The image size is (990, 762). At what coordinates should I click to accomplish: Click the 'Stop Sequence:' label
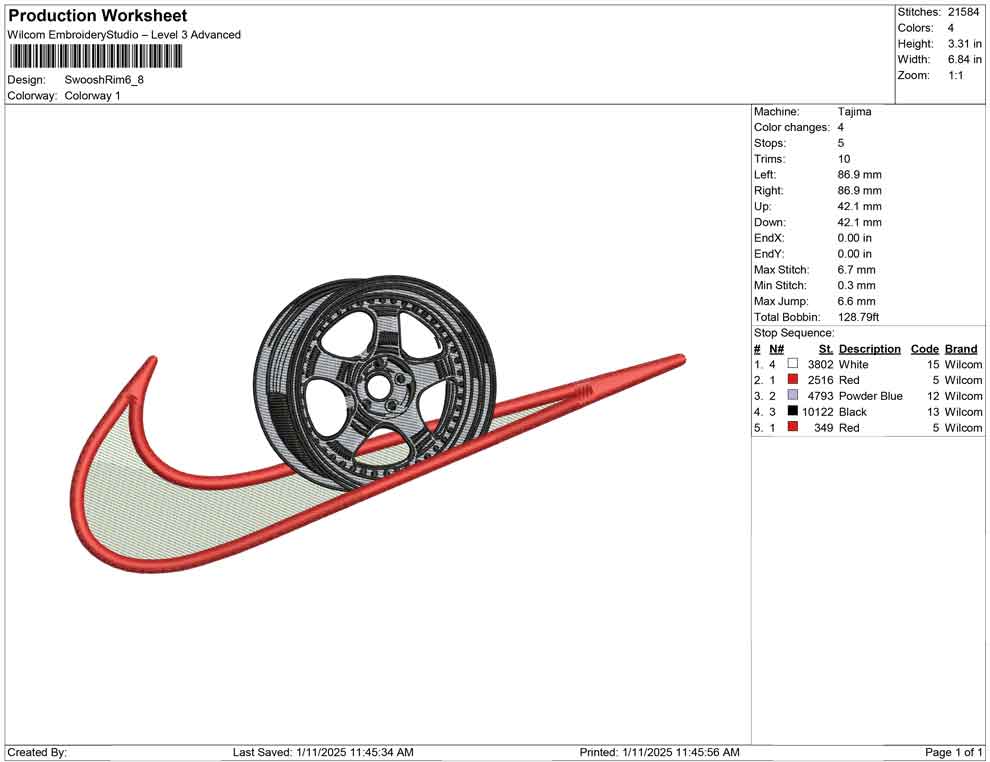(x=794, y=333)
